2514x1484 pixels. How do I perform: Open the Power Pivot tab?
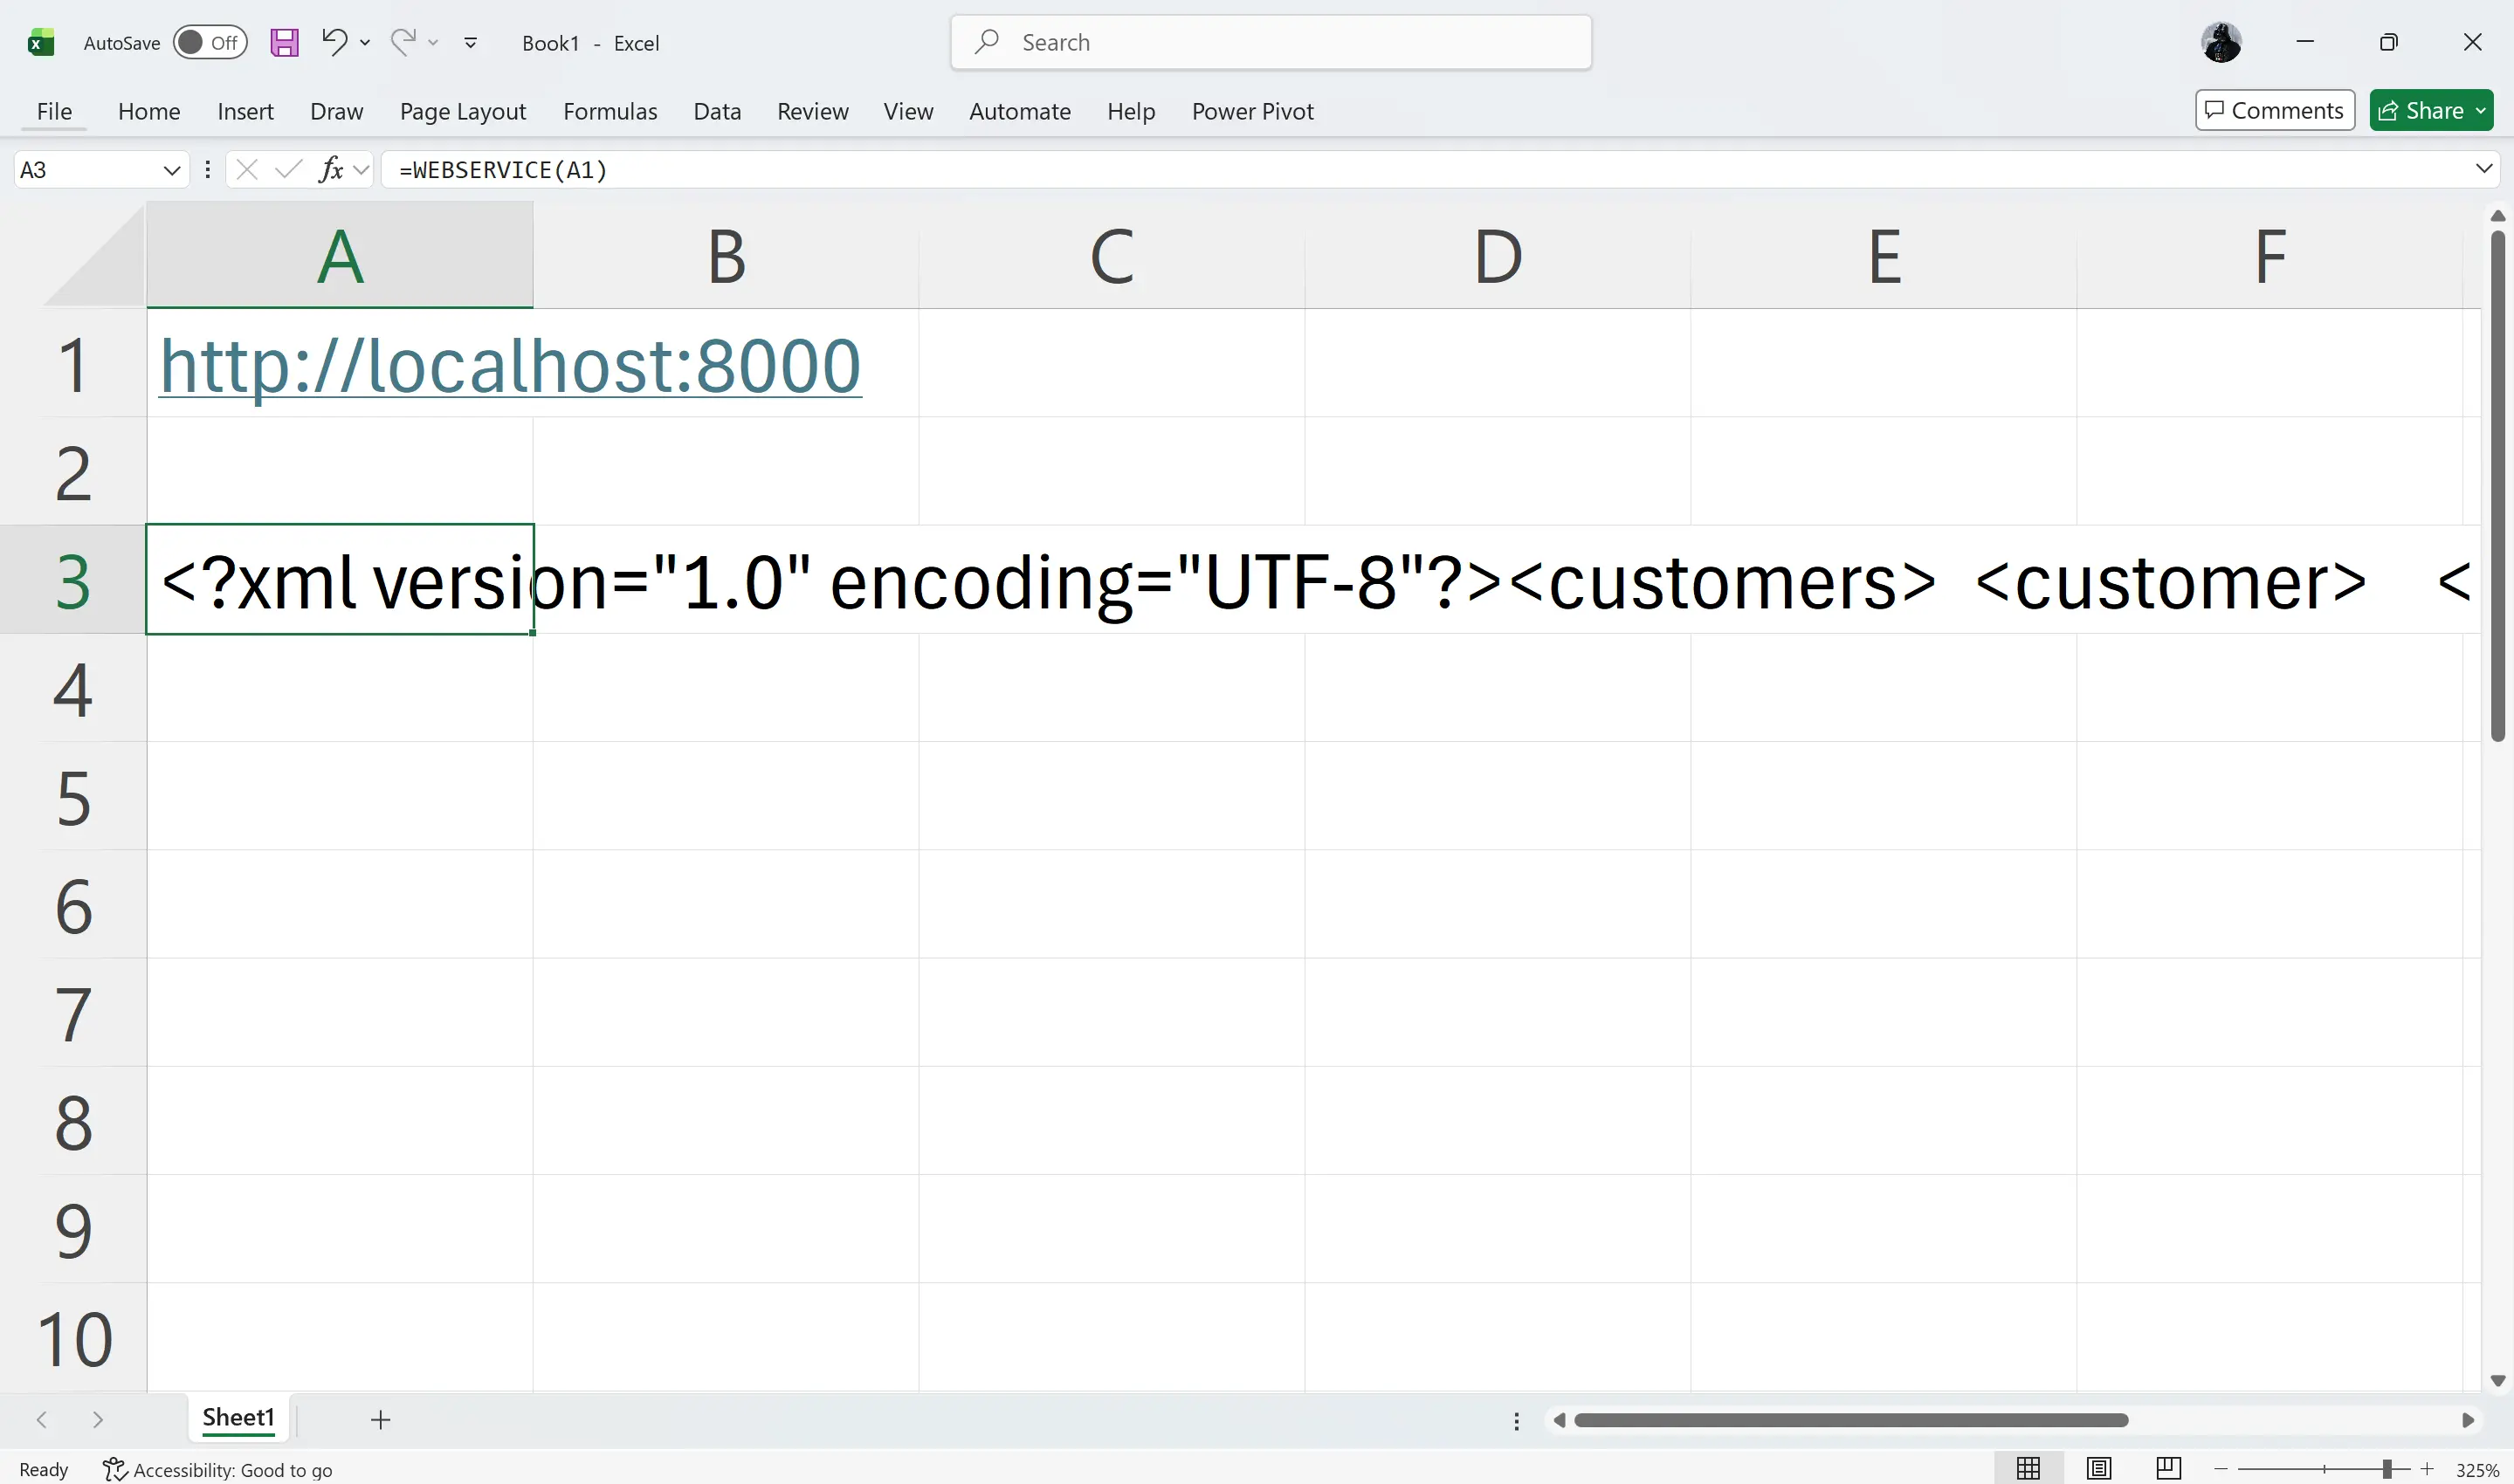pos(1251,111)
